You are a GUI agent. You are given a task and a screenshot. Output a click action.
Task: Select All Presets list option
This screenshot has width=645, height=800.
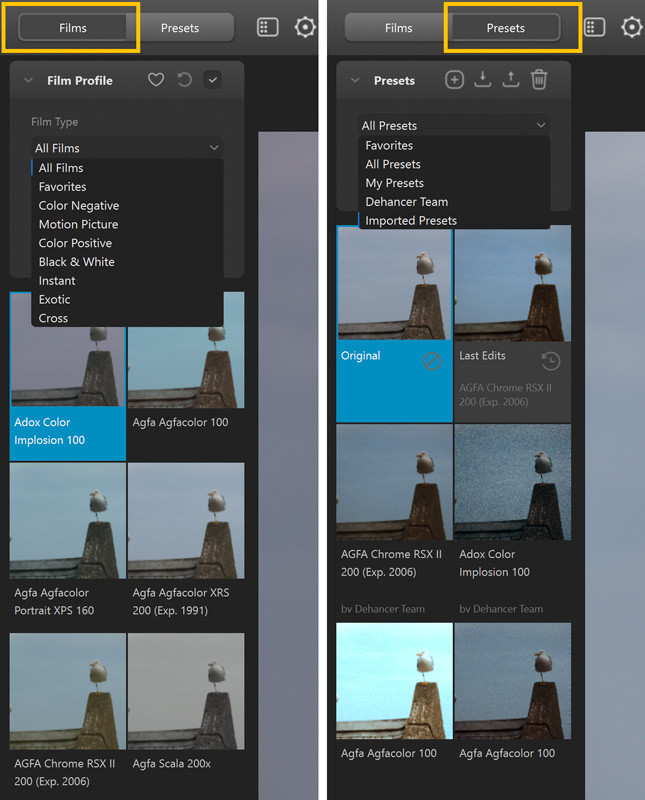pos(454,164)
